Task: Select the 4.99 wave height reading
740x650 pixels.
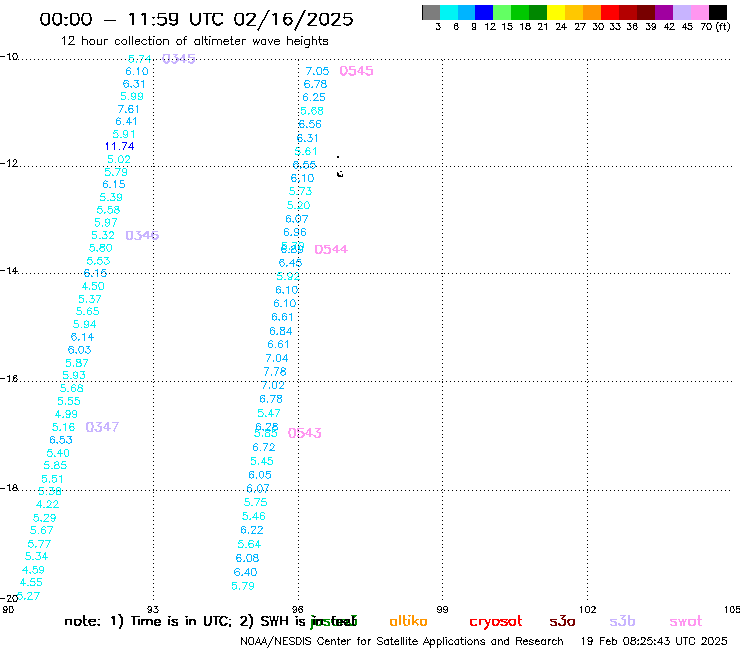Action: click(66, 414)
